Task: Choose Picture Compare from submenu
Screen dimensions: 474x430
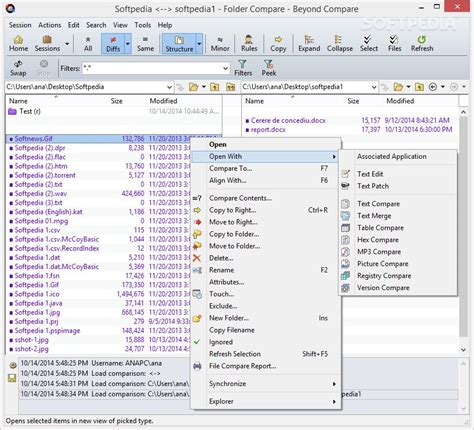Action: (398, 264)
